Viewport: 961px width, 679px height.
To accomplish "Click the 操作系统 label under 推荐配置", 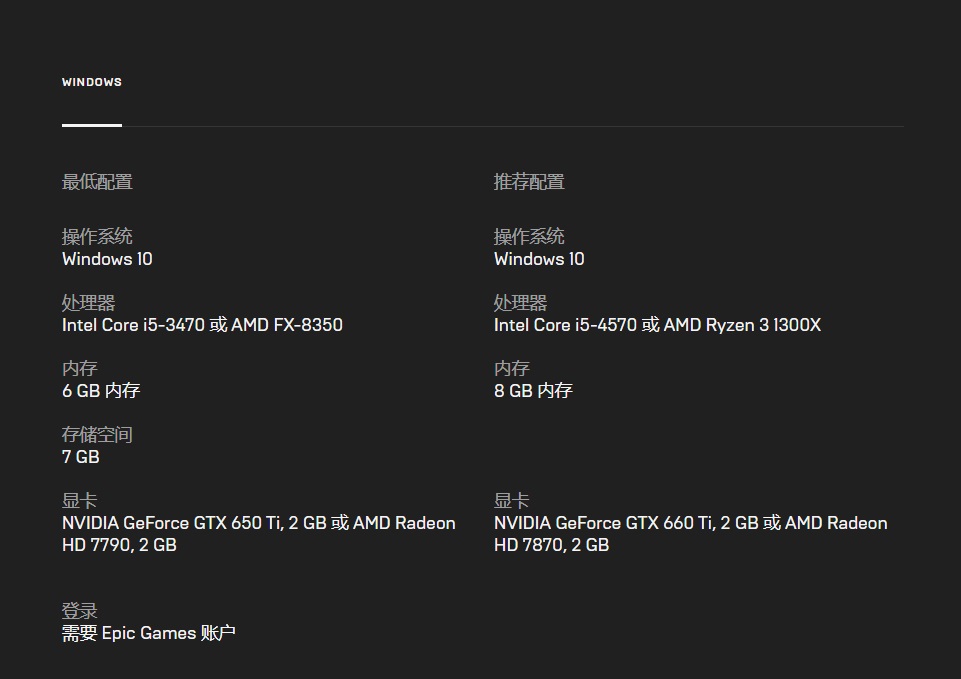I will point(529,237).
